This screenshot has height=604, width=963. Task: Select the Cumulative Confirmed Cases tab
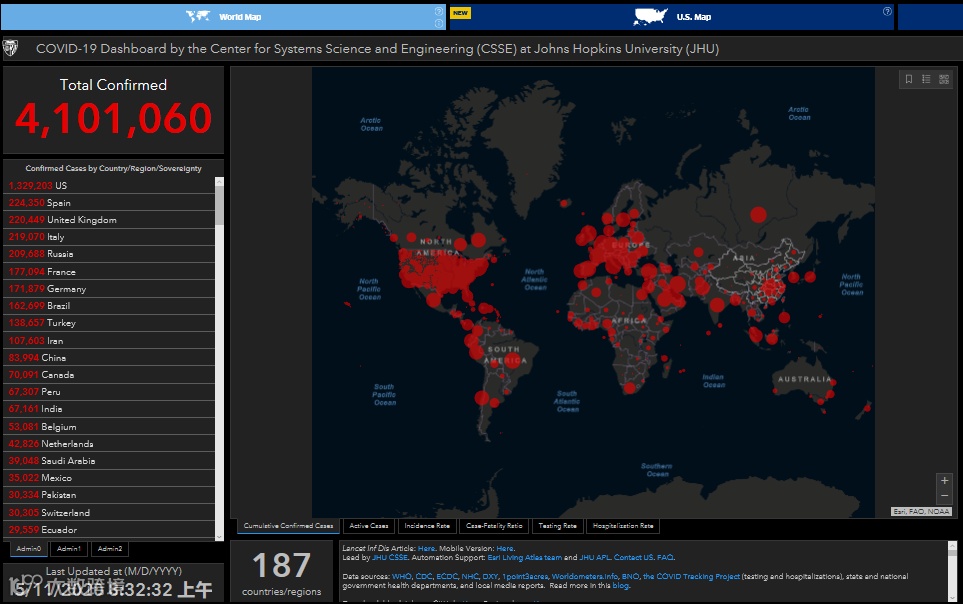pyautogui.click(x=288, y=526)
